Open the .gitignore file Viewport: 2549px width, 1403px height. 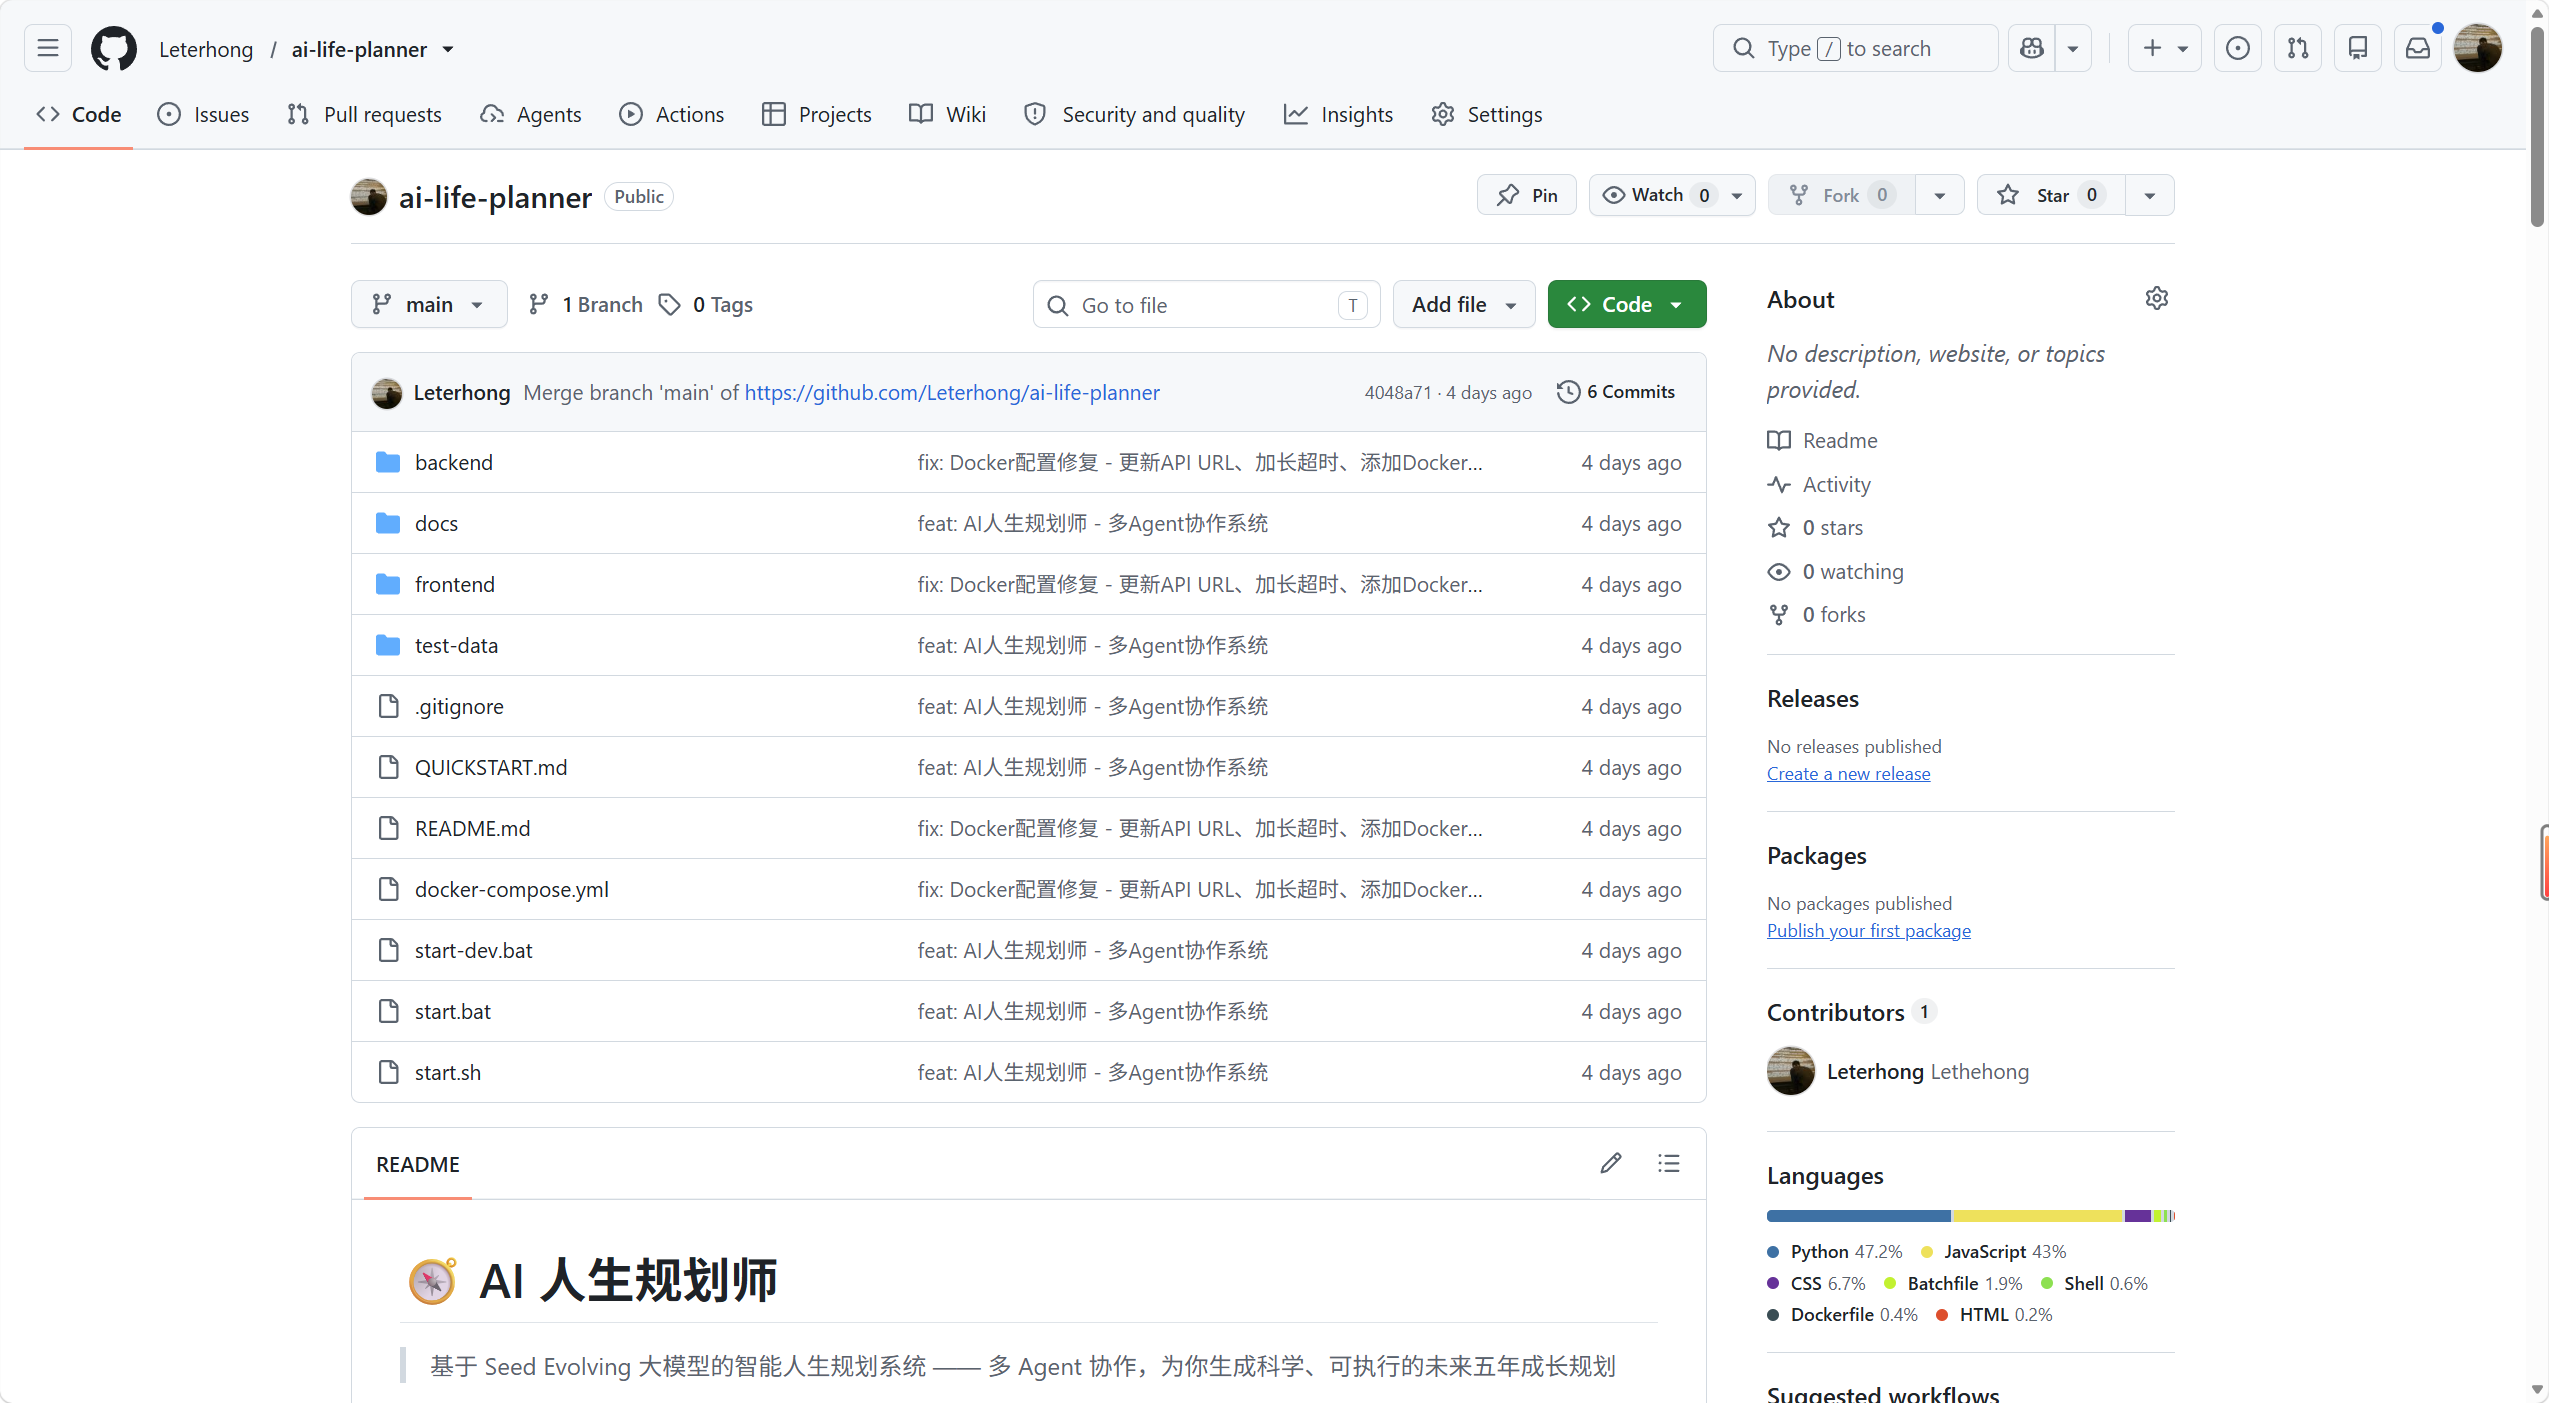point(460,706)
